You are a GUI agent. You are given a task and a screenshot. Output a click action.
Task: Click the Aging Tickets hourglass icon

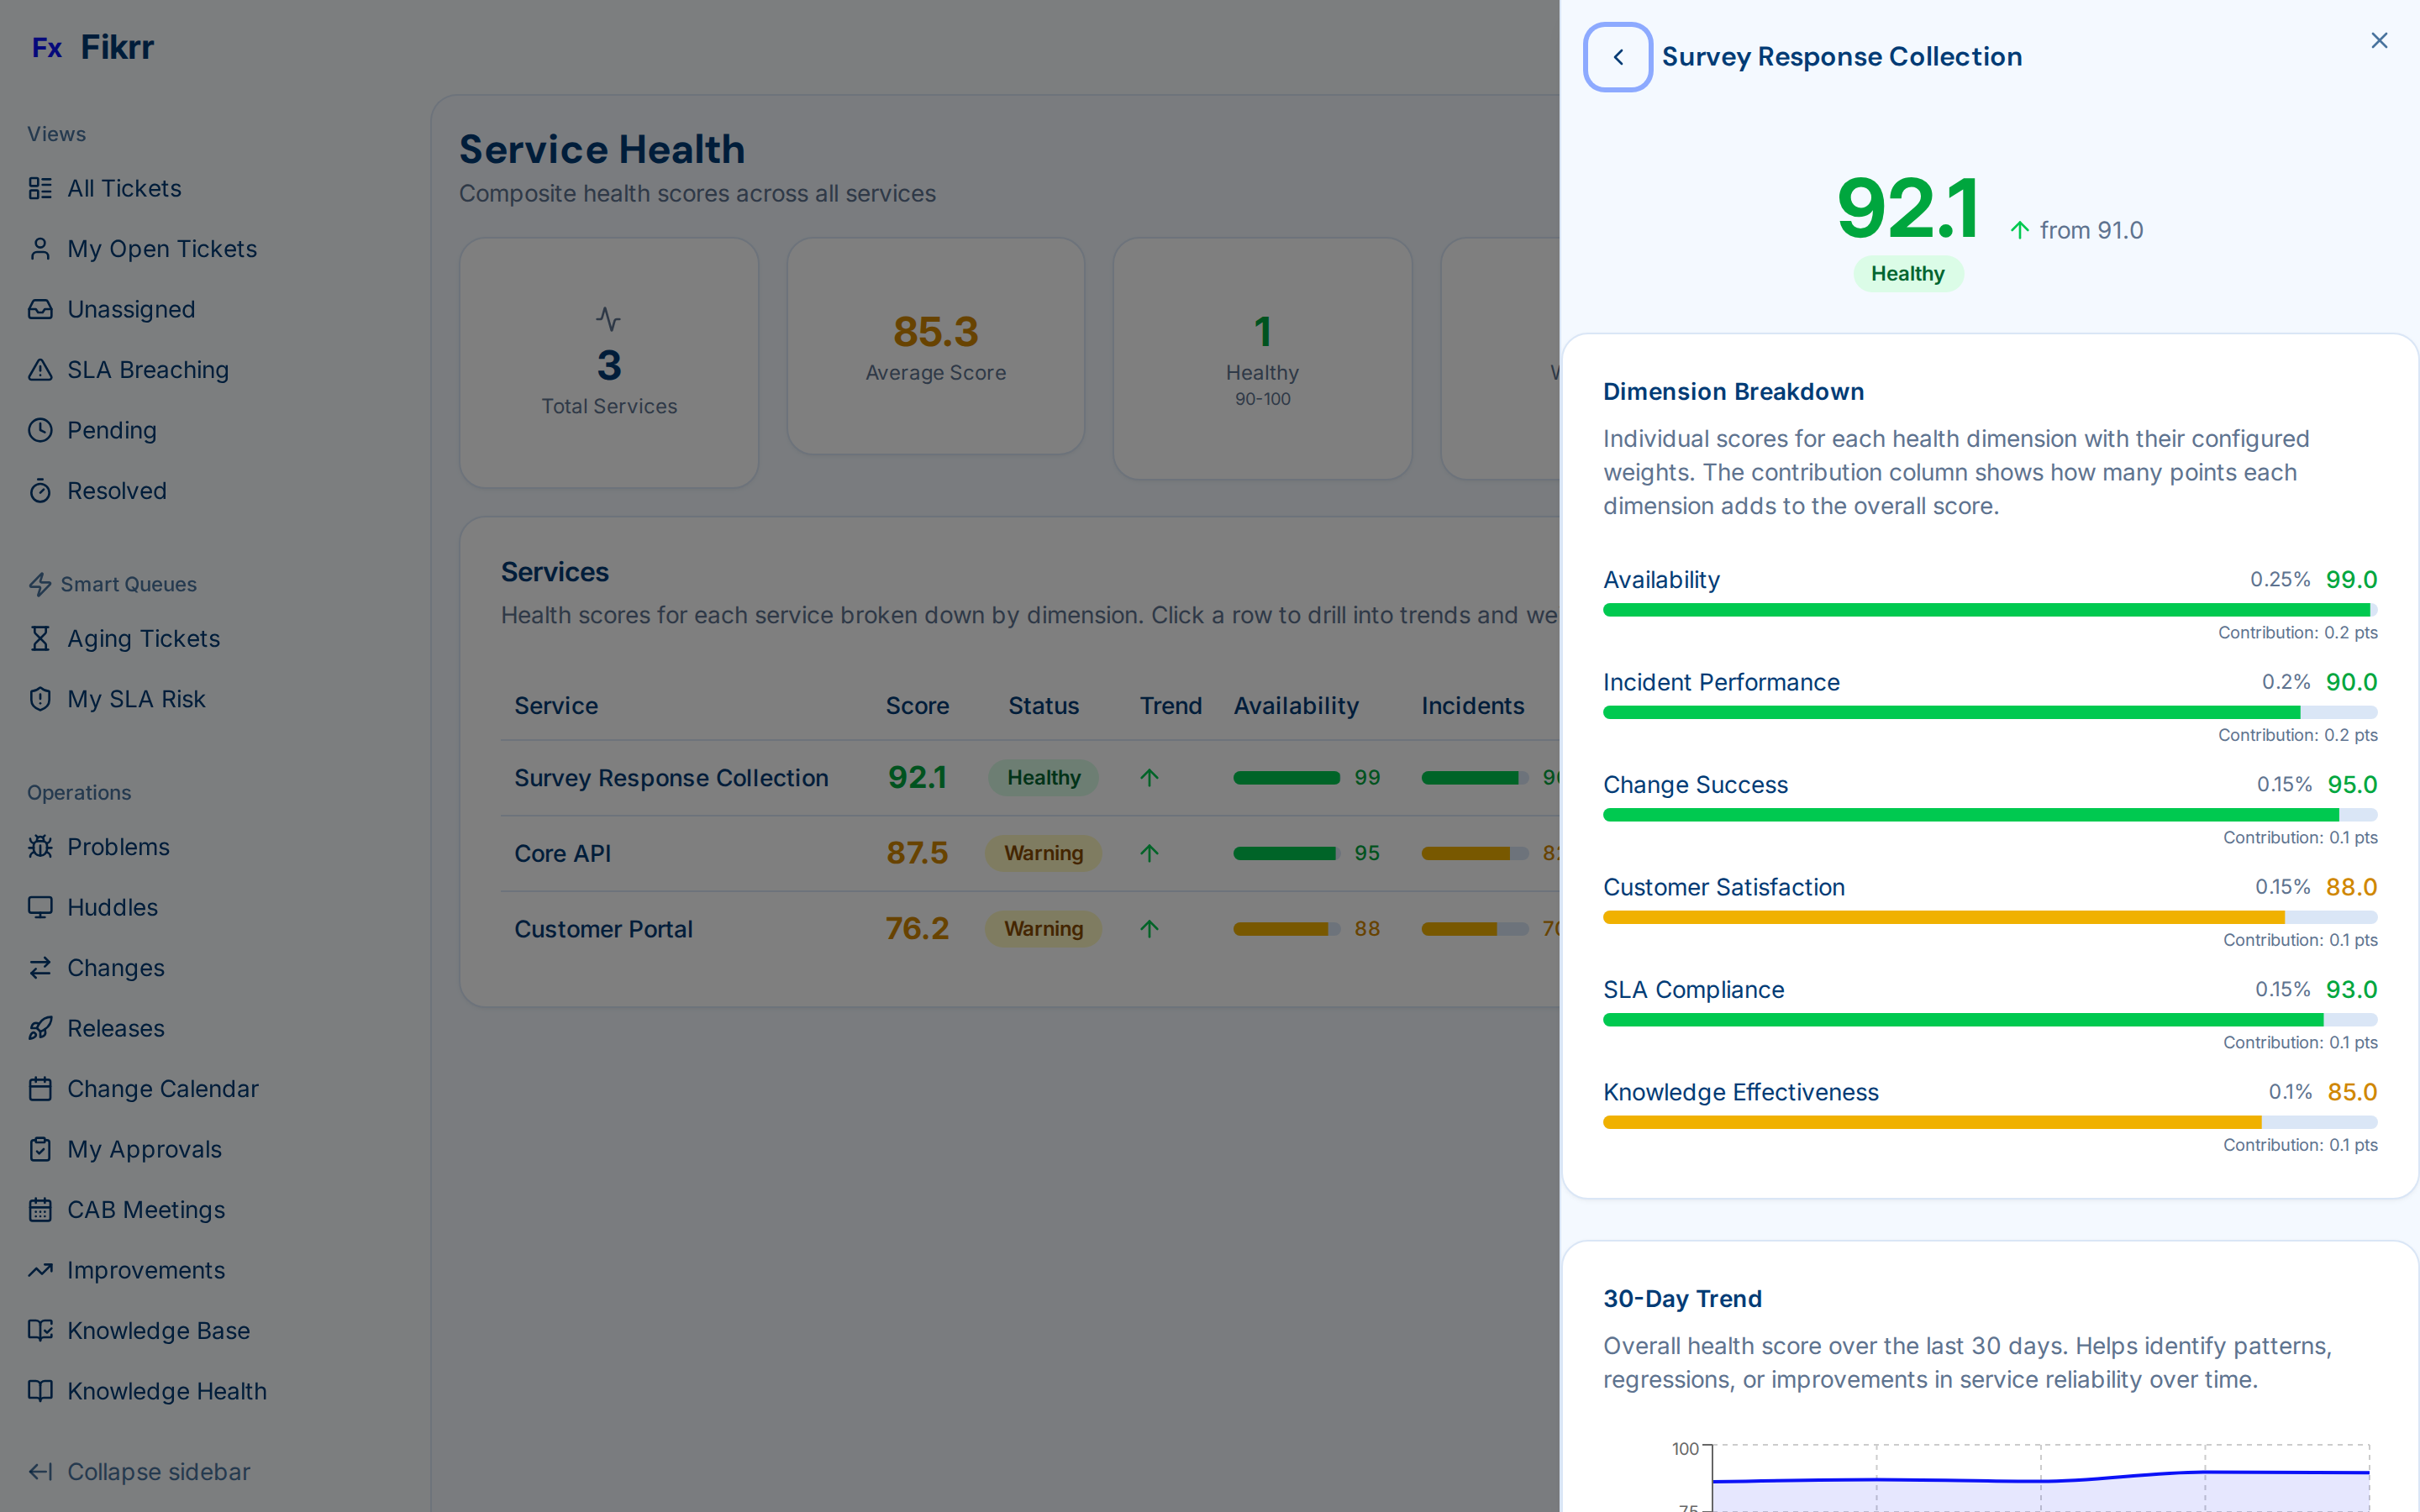pos(40,638)
